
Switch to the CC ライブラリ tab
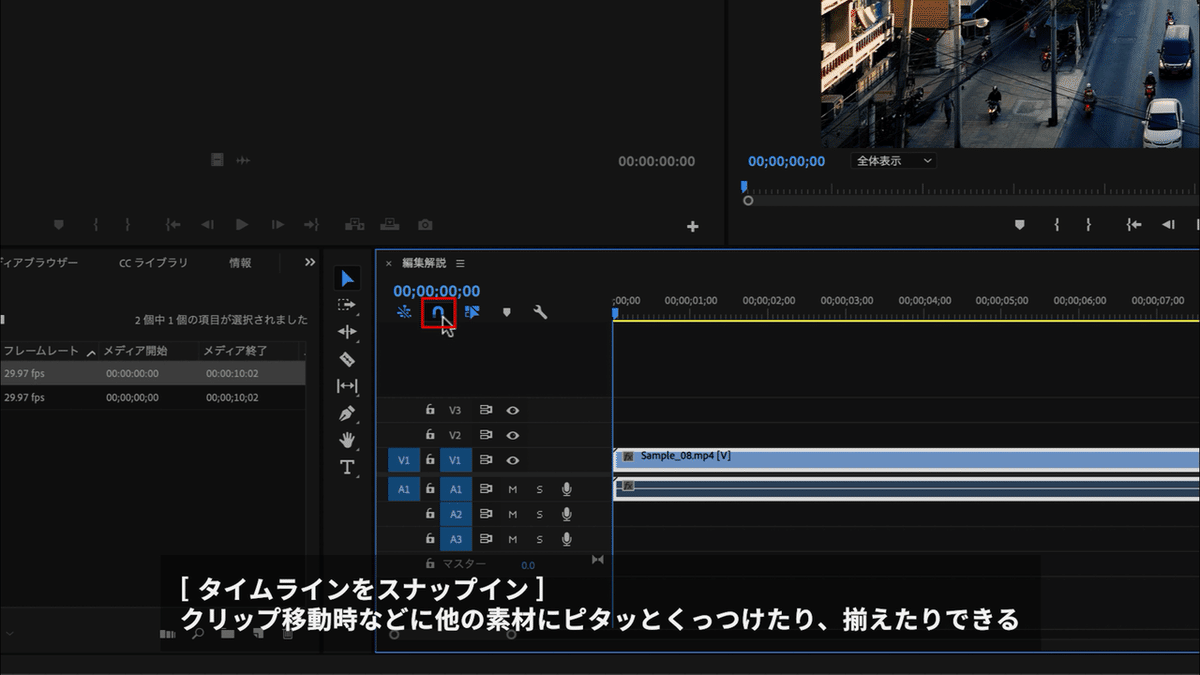click(x=153, y=263)
